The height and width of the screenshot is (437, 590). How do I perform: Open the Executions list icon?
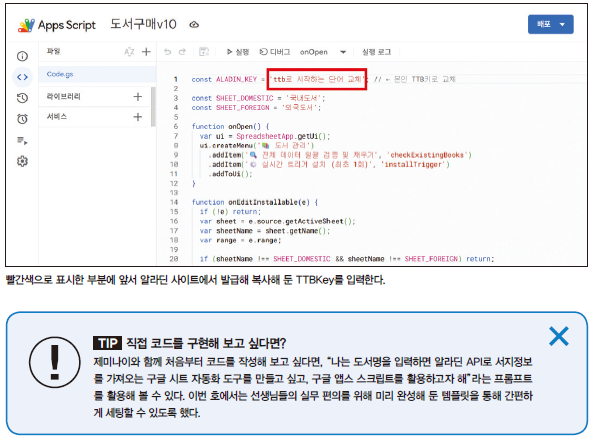coord(22,141)
